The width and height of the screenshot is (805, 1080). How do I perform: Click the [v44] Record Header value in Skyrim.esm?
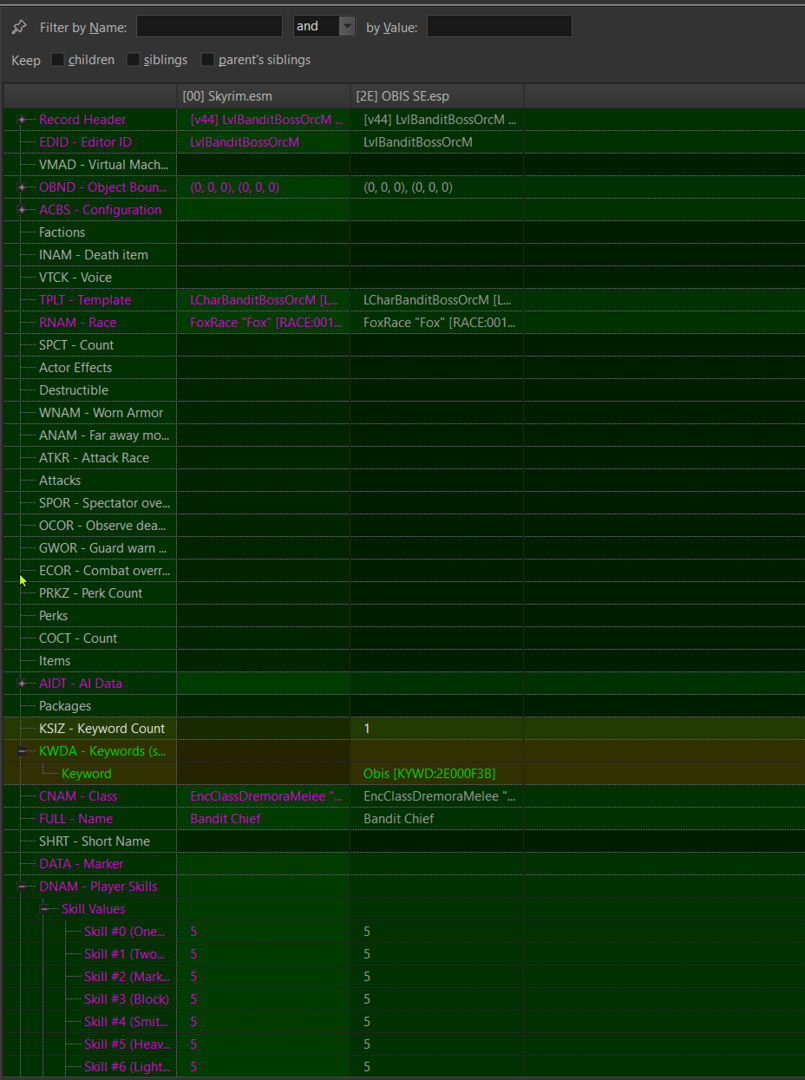click(266, 120)
